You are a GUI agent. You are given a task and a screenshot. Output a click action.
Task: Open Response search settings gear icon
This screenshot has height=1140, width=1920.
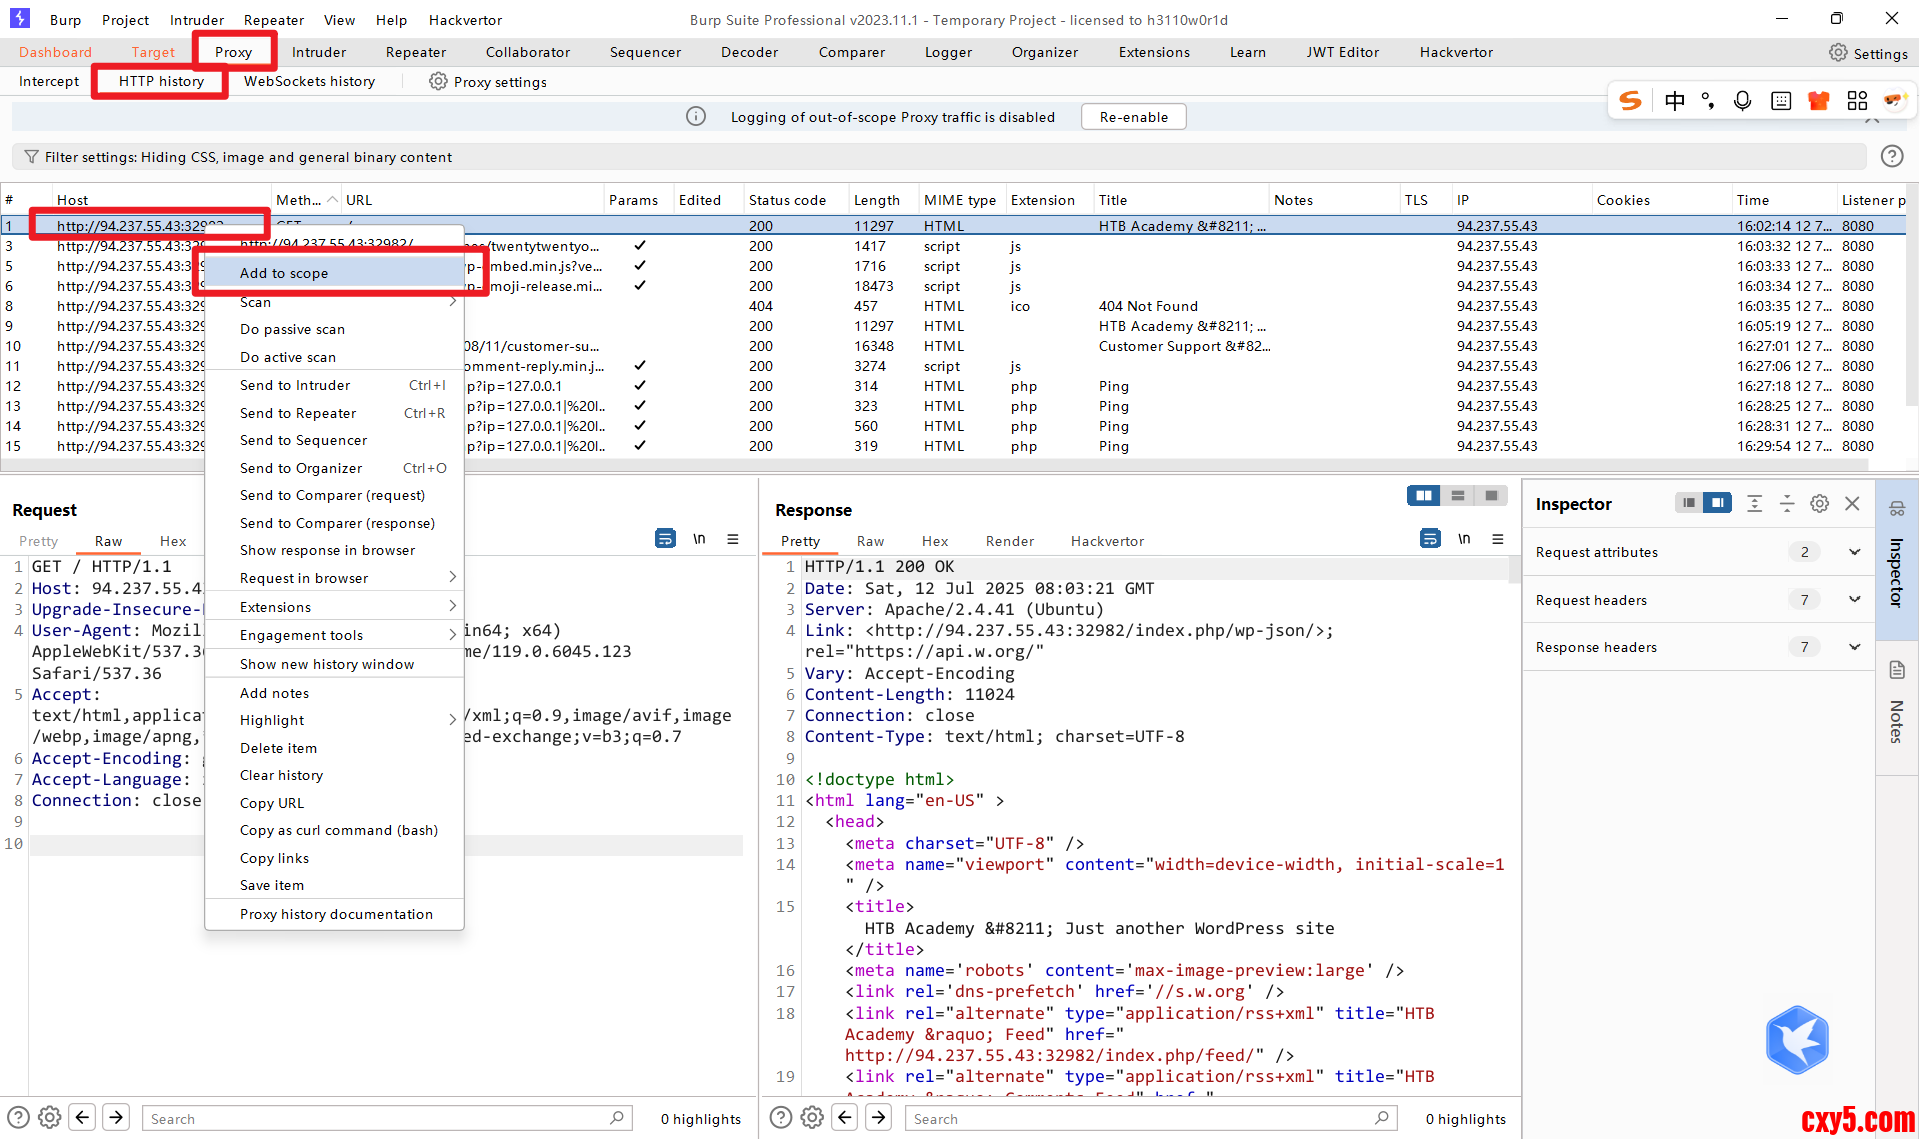coord(812,1118)
